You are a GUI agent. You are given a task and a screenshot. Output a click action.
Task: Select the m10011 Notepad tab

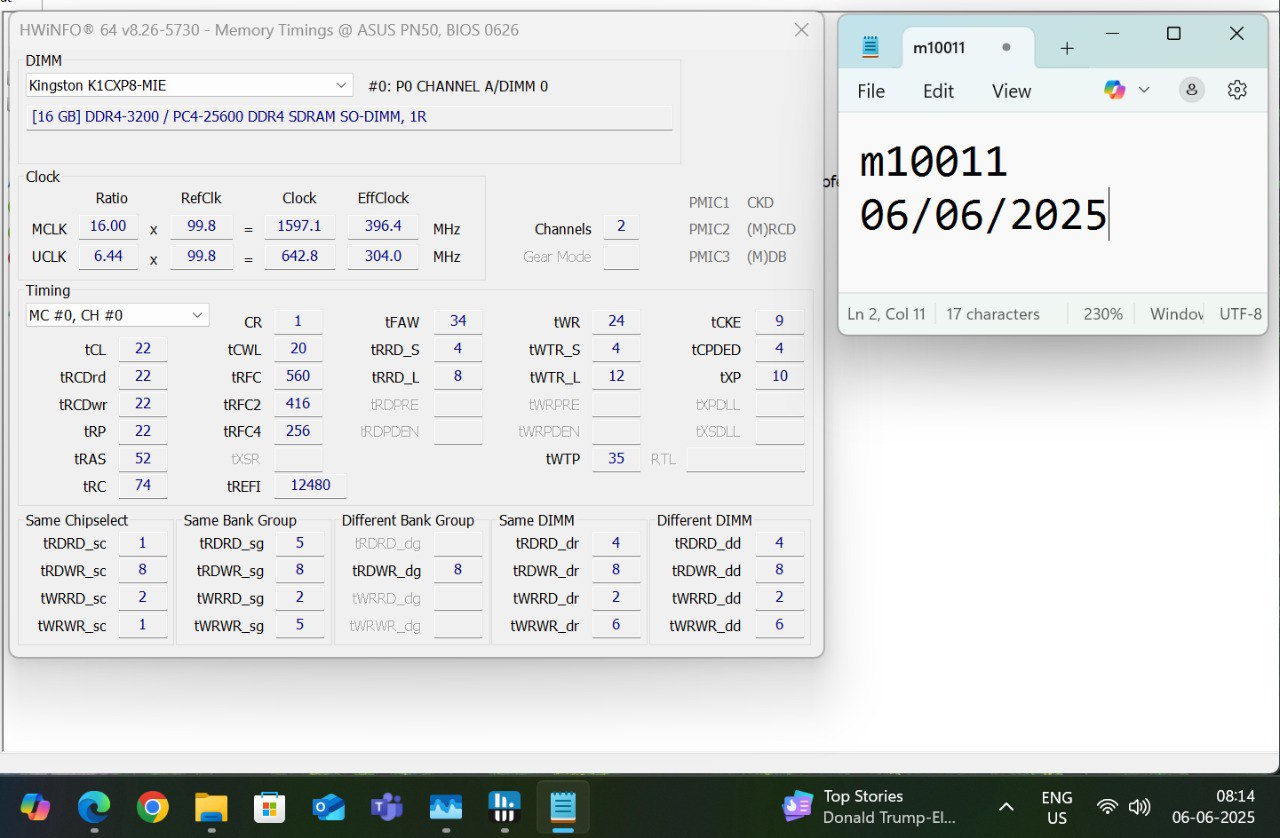[x=939, y=48]
